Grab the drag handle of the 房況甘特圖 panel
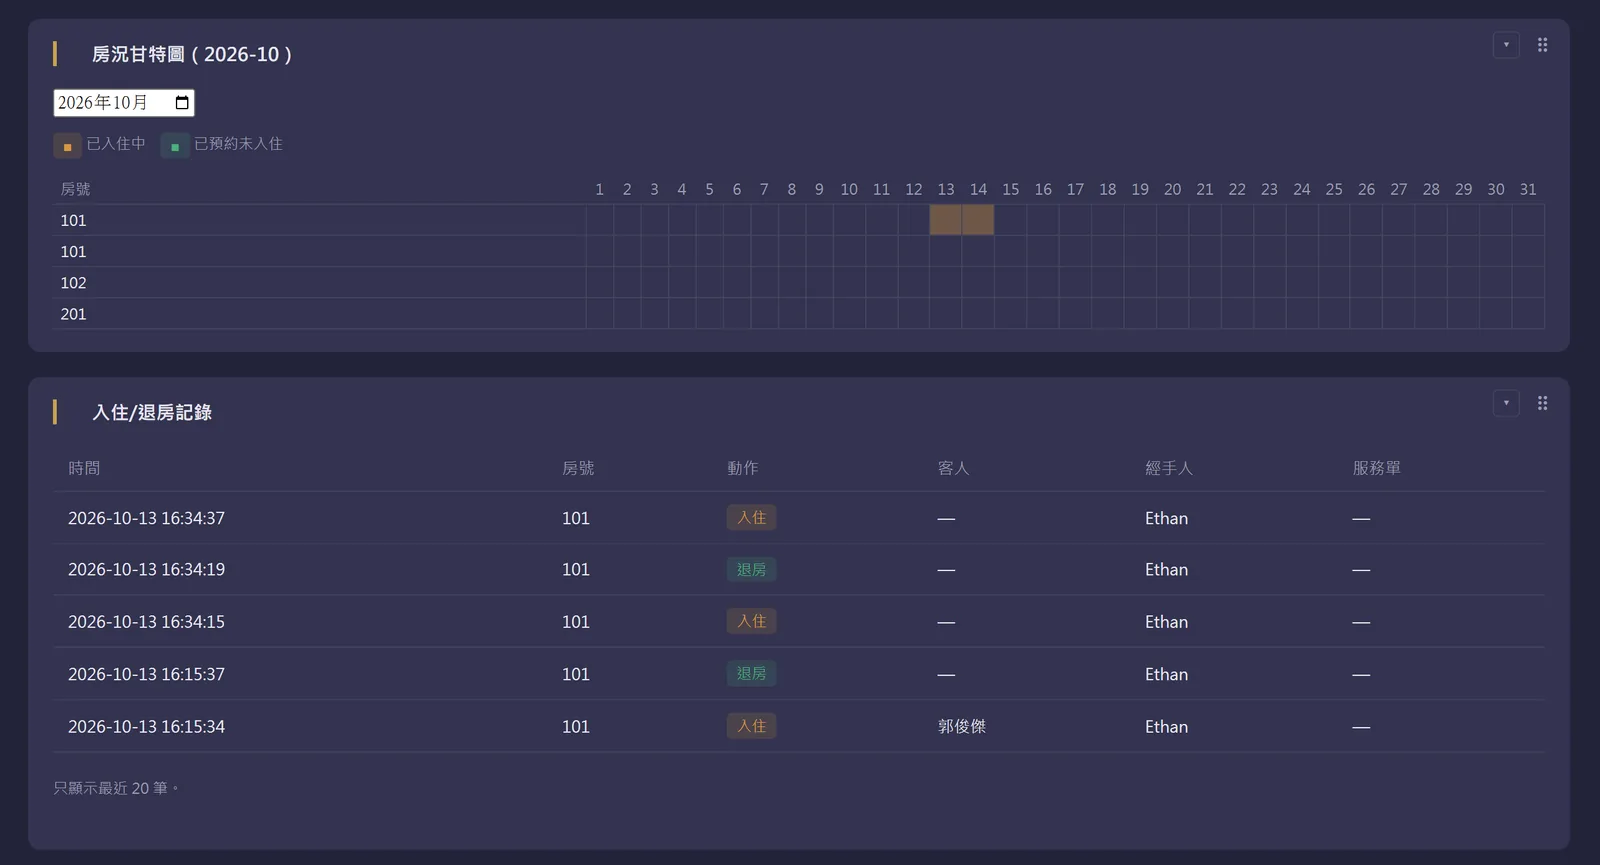The height and width of the screenshot is (865, 1600). pyautogui.click(x=1542, y=45)
